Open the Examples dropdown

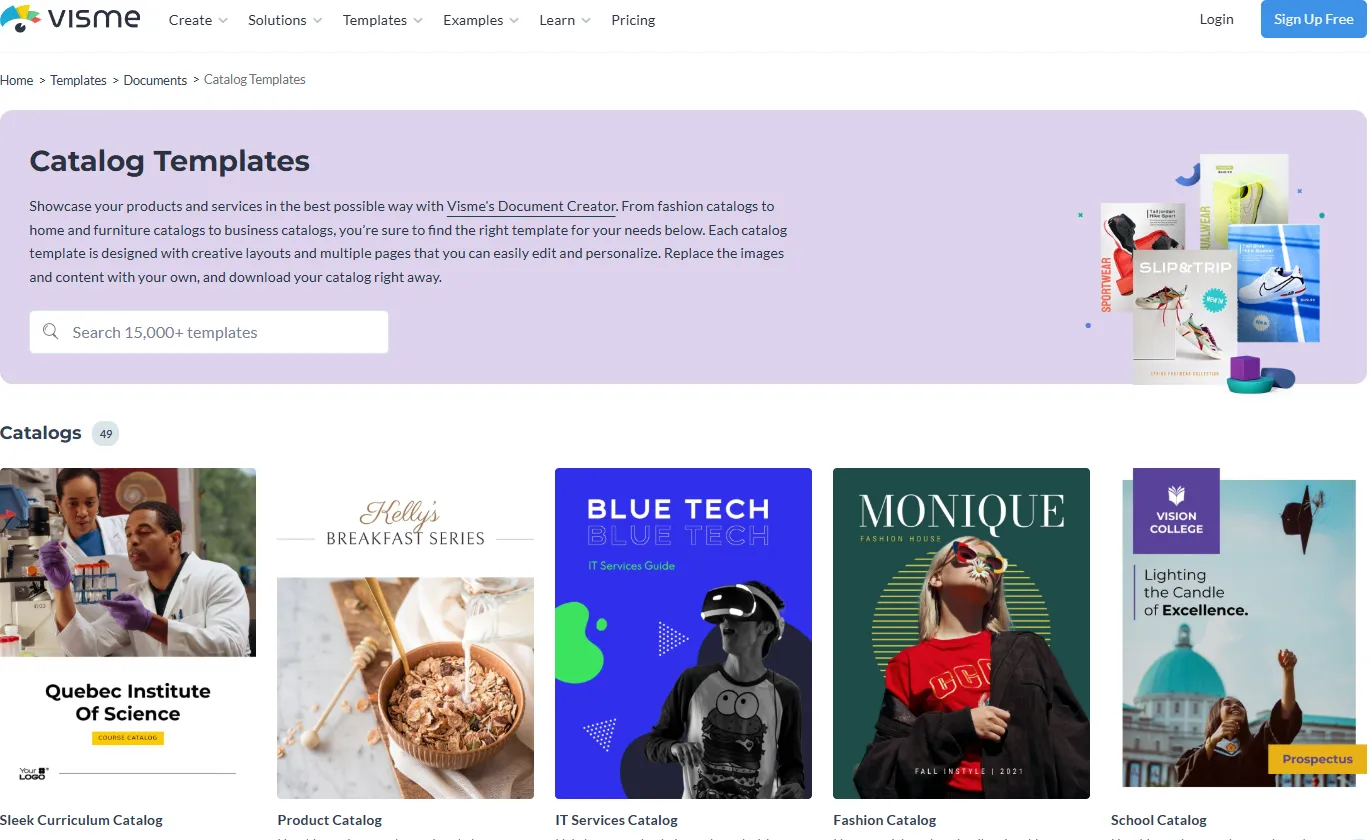tap(481, 20)
